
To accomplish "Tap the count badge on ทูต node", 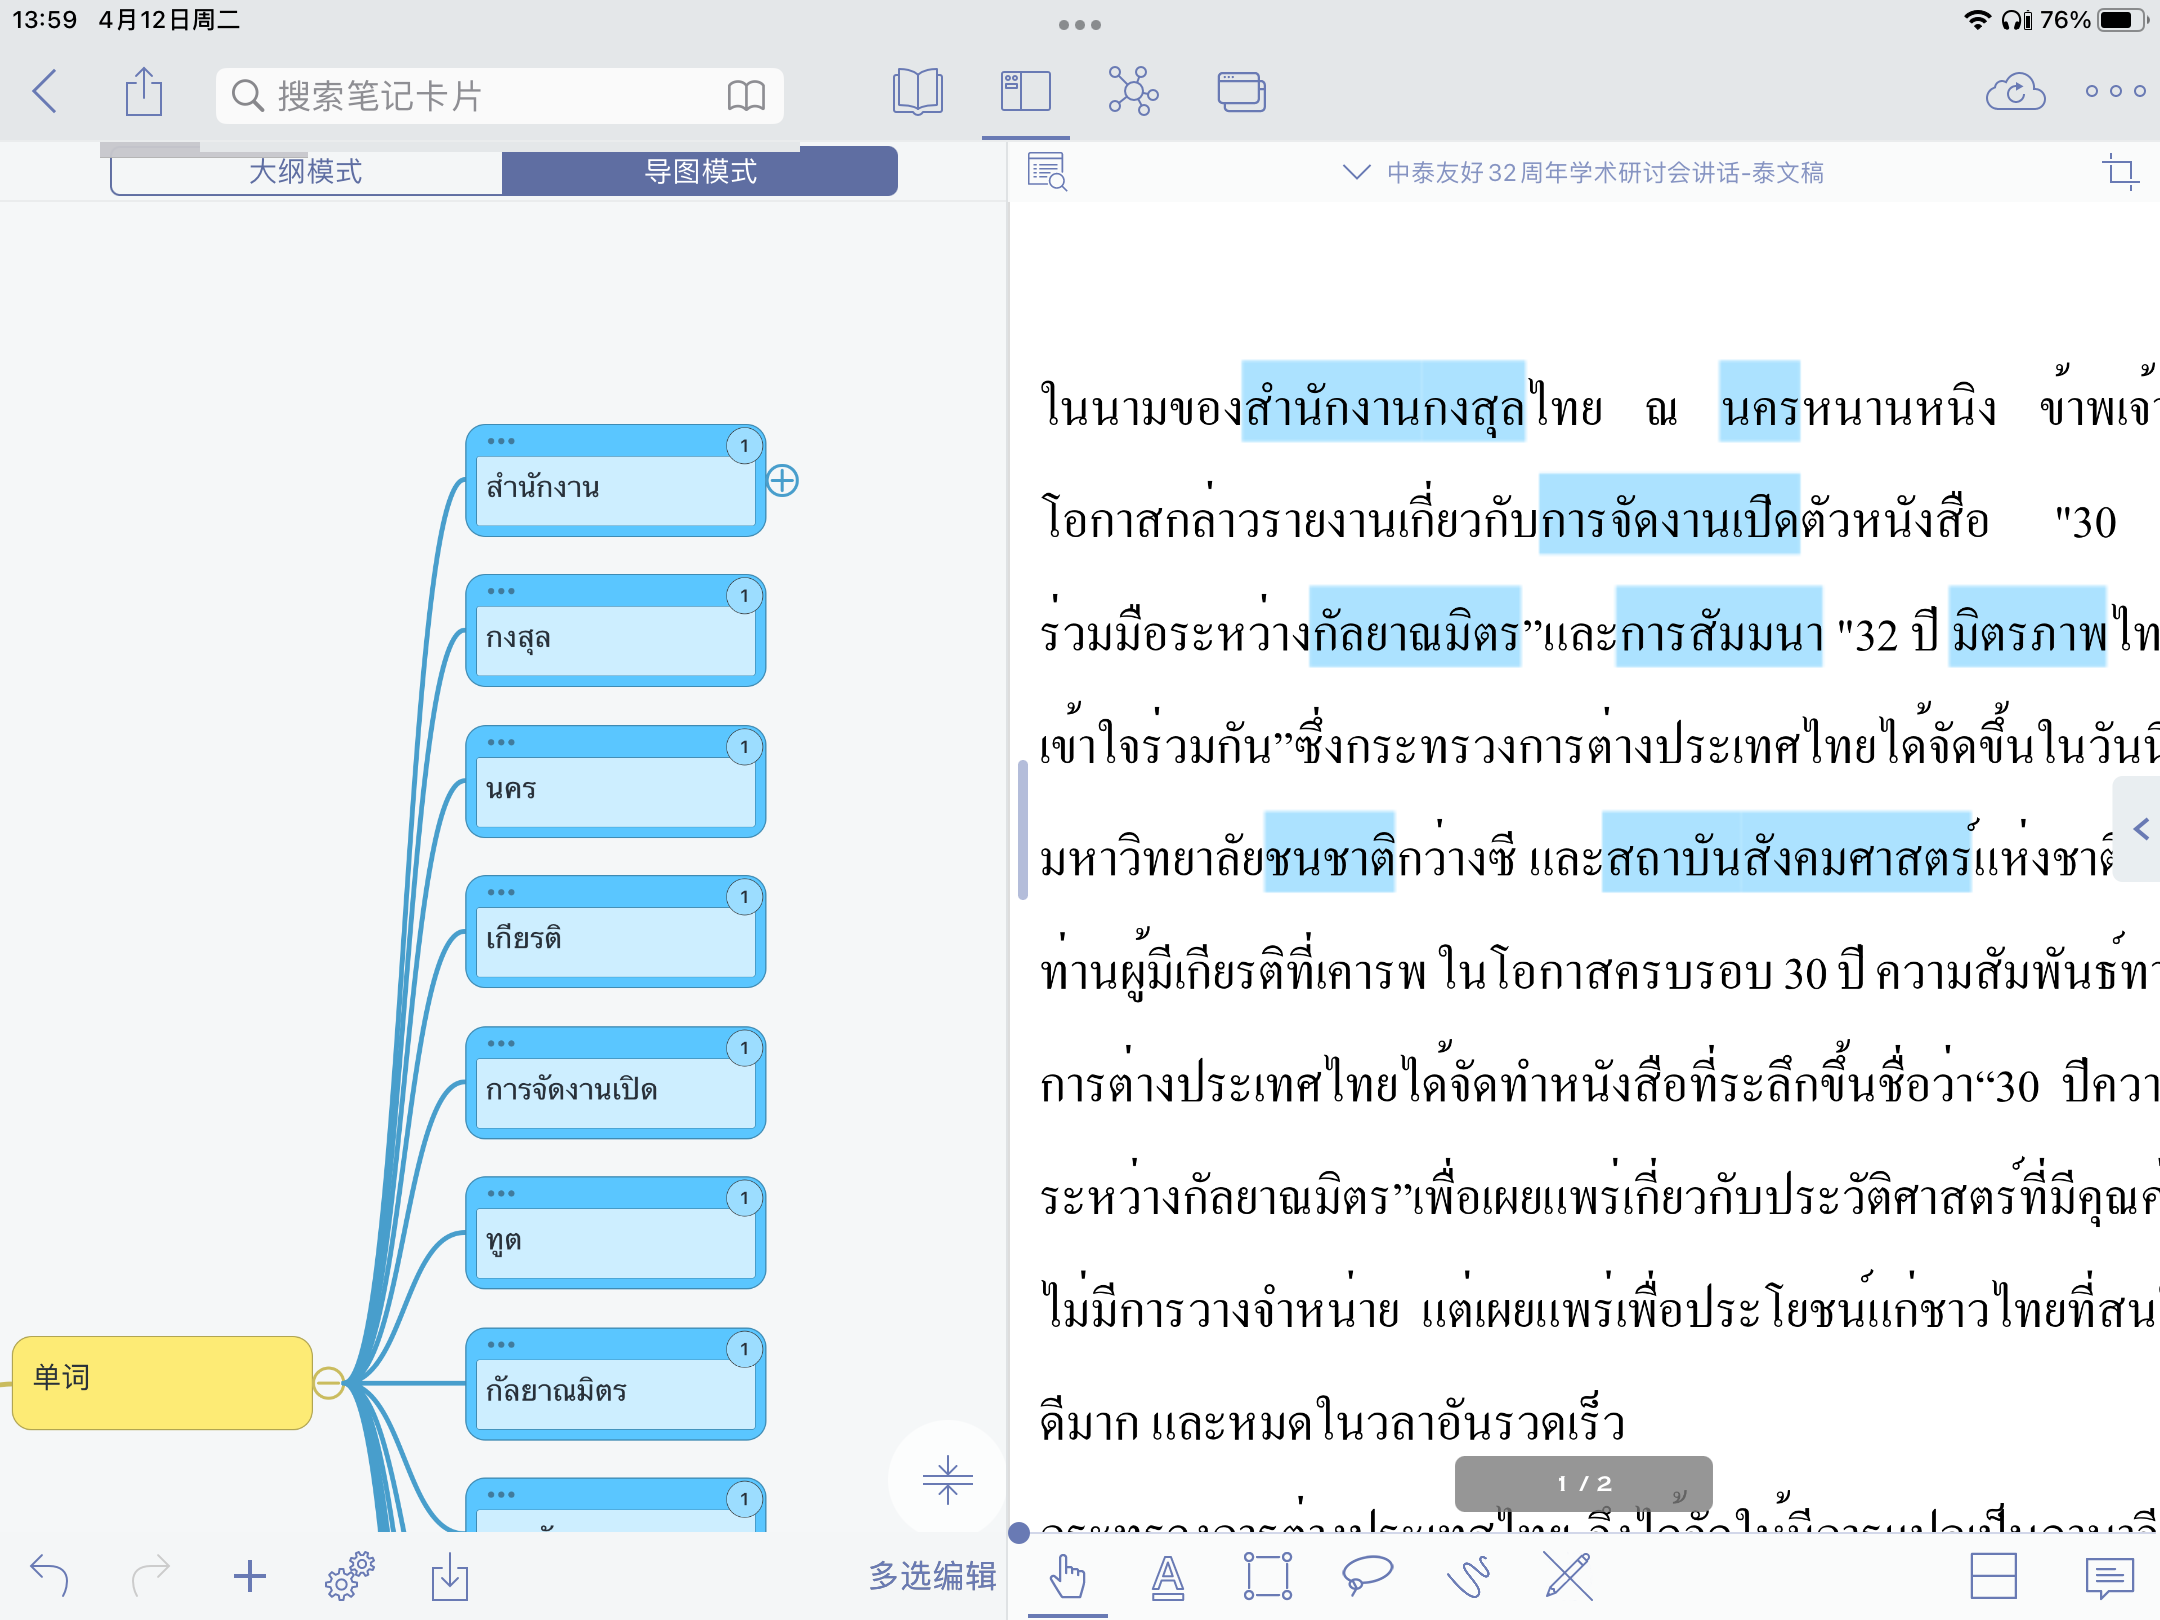I will [744, 1198].
